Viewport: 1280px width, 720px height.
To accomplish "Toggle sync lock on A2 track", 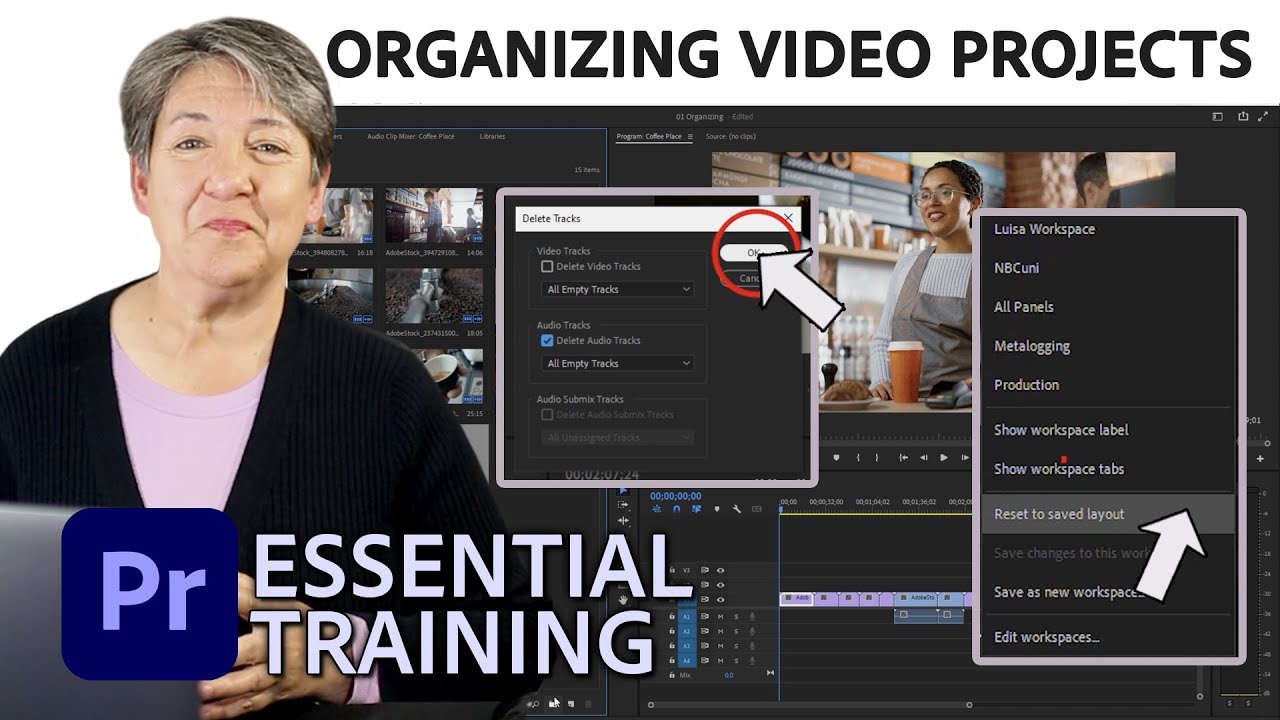I will tap(705, 631).
